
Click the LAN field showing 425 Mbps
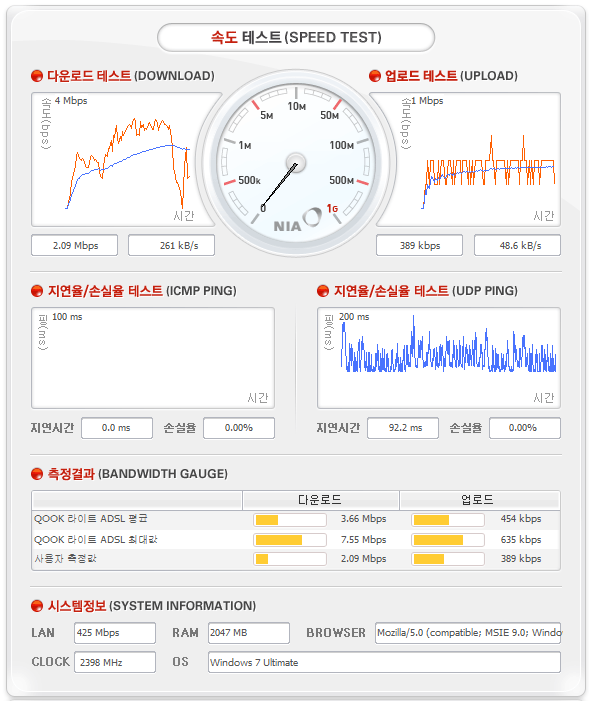click(x=115, y=633)
